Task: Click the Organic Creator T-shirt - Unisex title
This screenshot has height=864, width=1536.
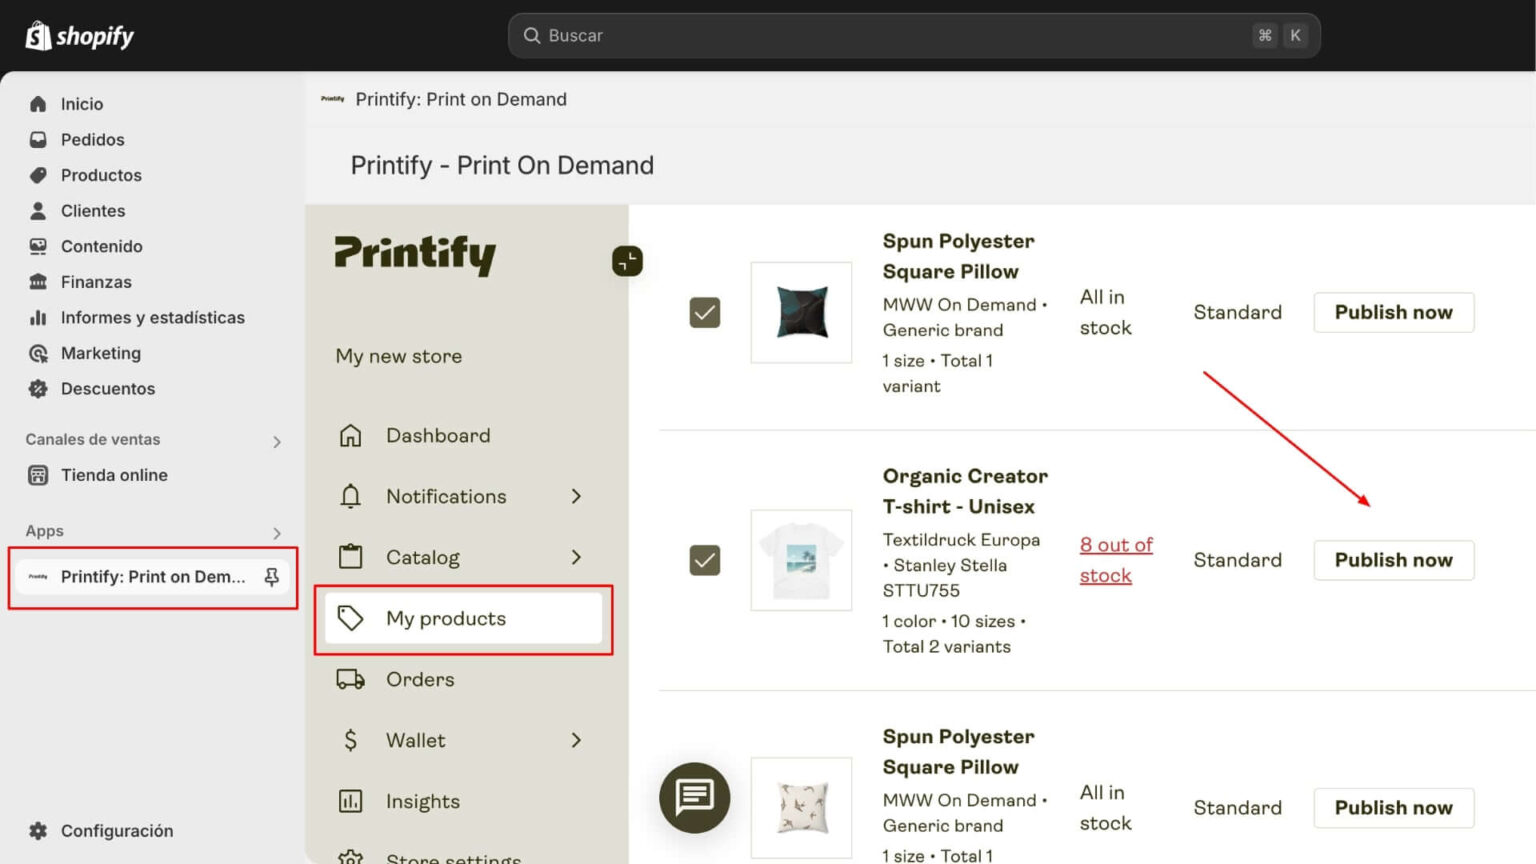Action: (x=965, y=492)
